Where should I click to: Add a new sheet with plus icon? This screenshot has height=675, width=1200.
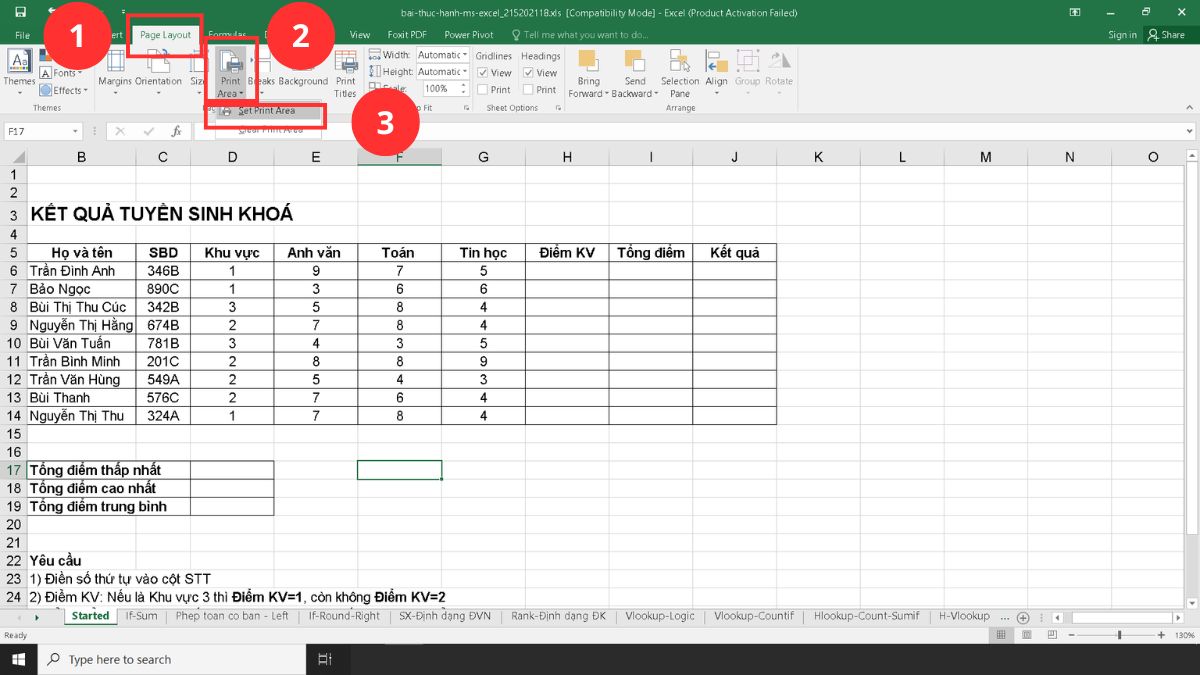click(x=1023, y=617)
